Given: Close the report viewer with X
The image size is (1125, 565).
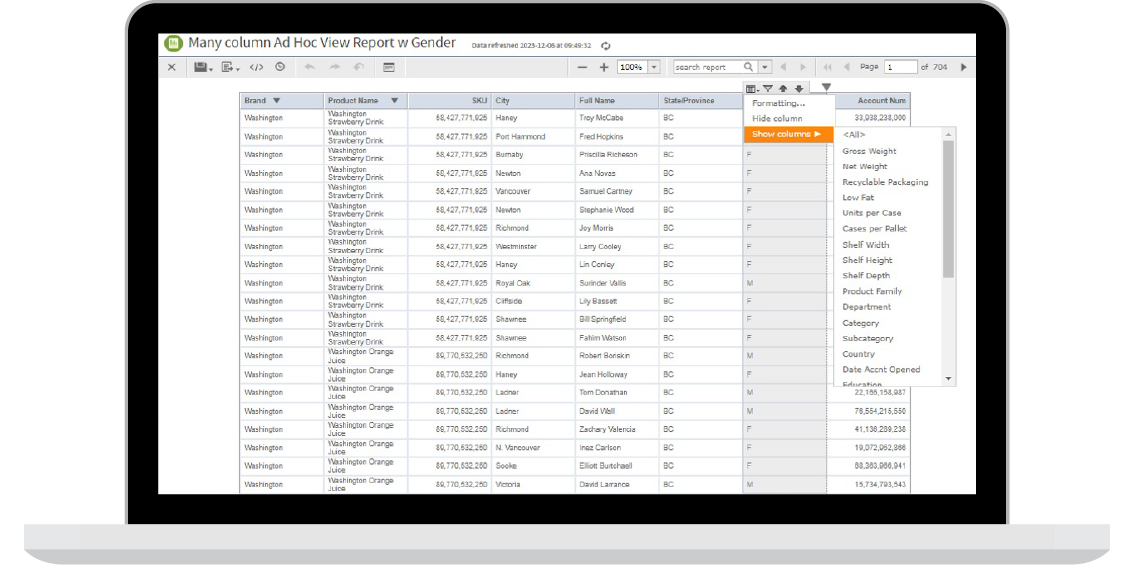Looking at the screenshot, I should pyautogui.click(x=171, y=67).
